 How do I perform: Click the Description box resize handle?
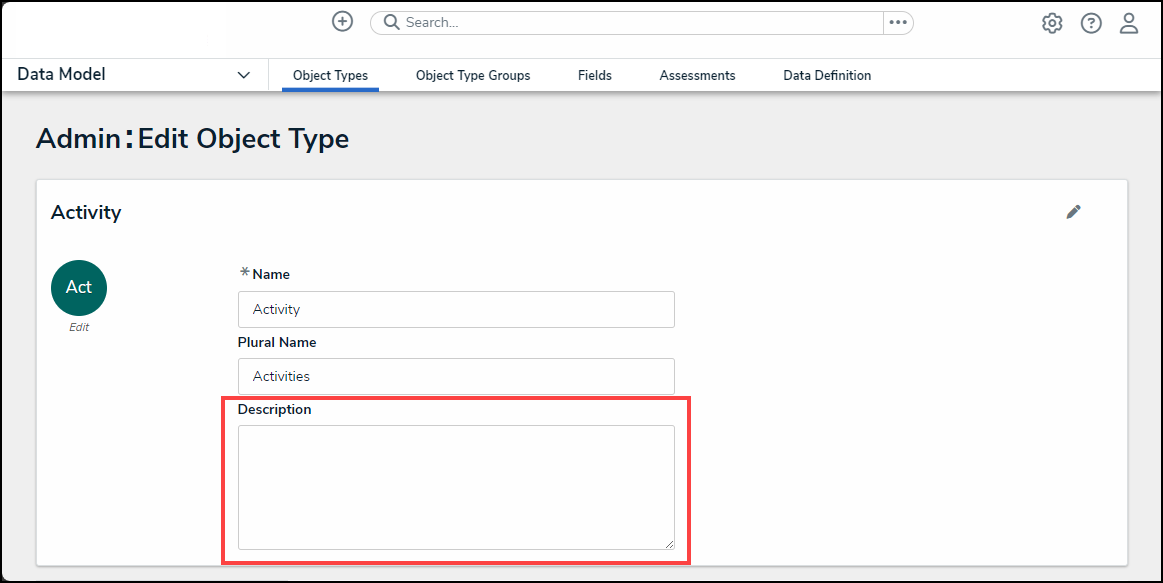pyautogui.click(x=669, y=543)
